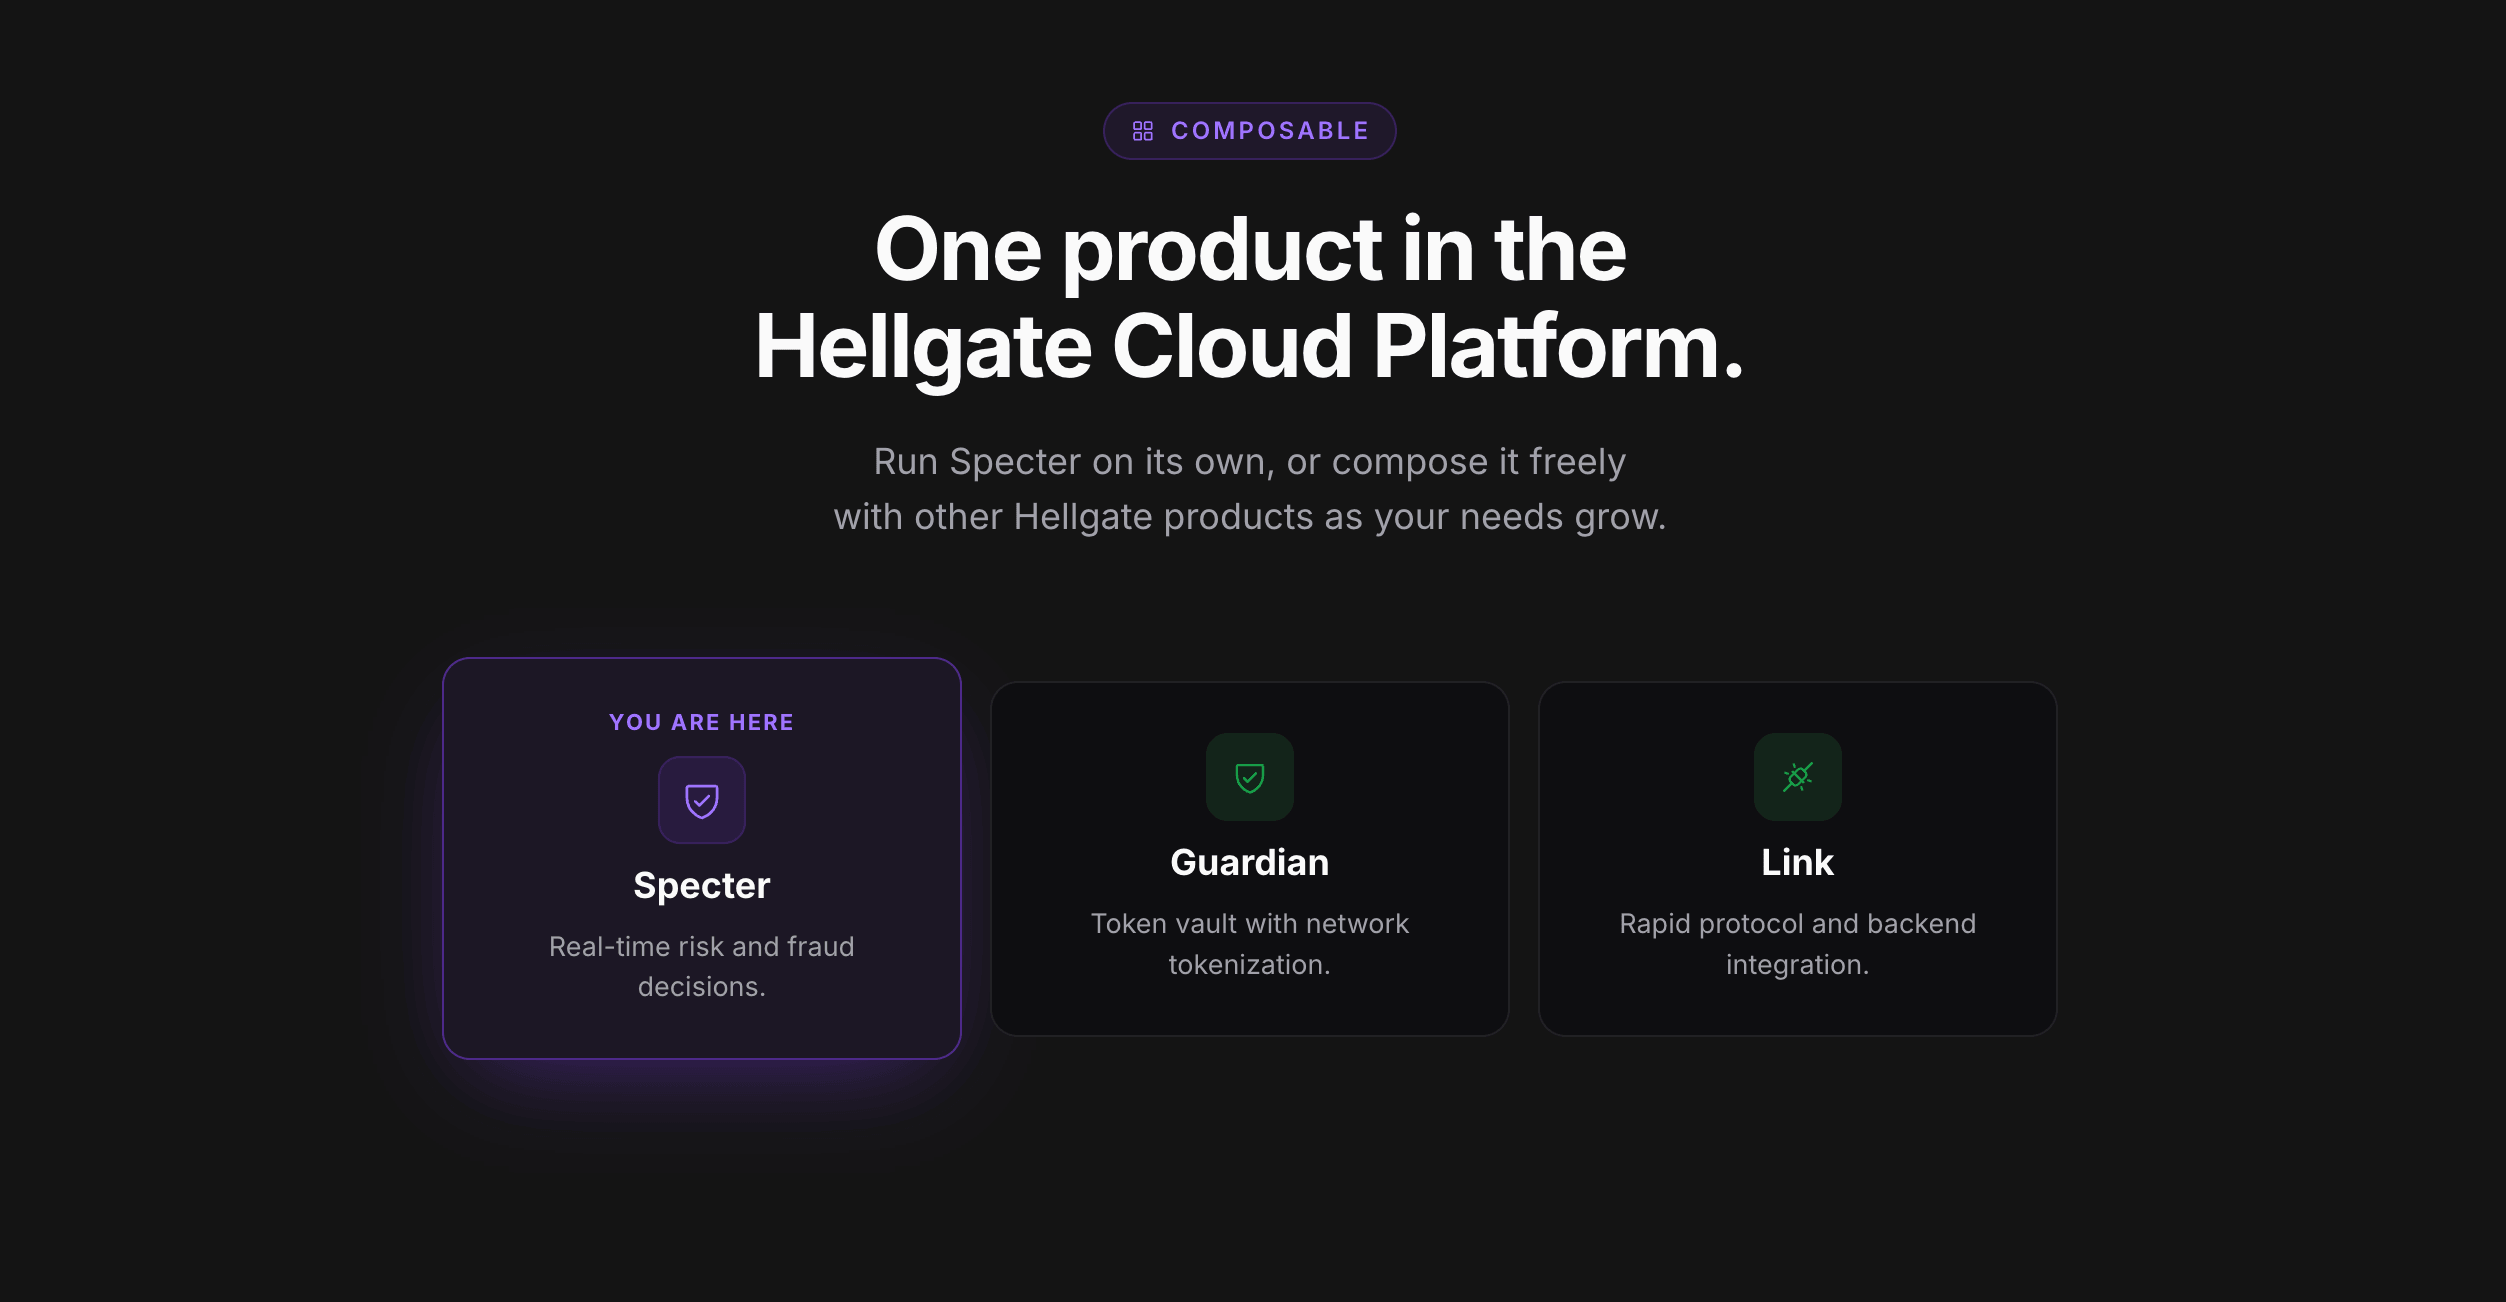The width and height of the screenshot is (2506, 1302).
Task: Click the purple shield icon for Specter
Action: [x=702, y=800]
